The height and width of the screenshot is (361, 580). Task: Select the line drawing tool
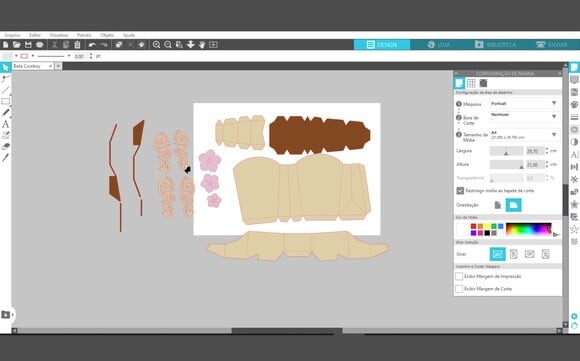click(x=5, y=90)
